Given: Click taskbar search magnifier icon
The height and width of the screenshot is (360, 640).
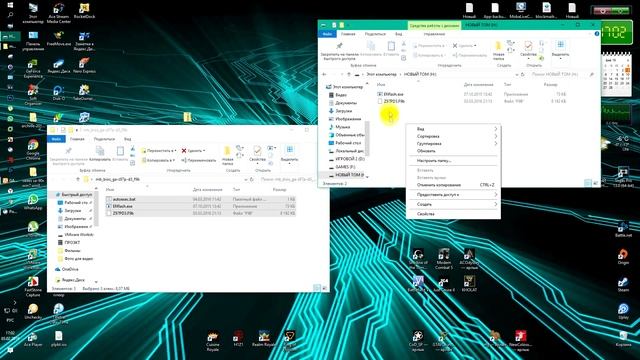Looking at the screenshot, I should click(x=10, y=15).
